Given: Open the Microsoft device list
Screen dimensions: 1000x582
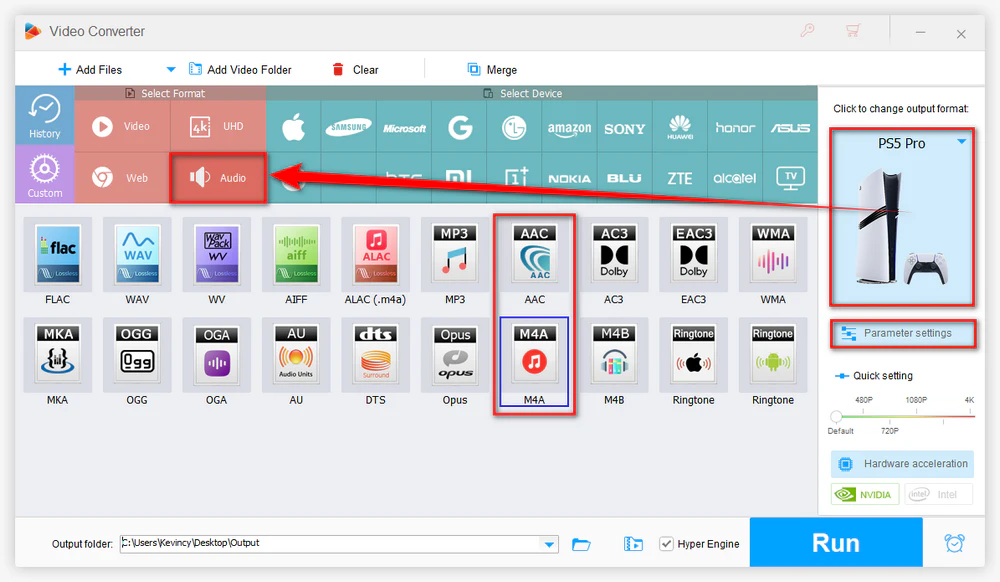Looking at the screenshot, I should [404, 127].
